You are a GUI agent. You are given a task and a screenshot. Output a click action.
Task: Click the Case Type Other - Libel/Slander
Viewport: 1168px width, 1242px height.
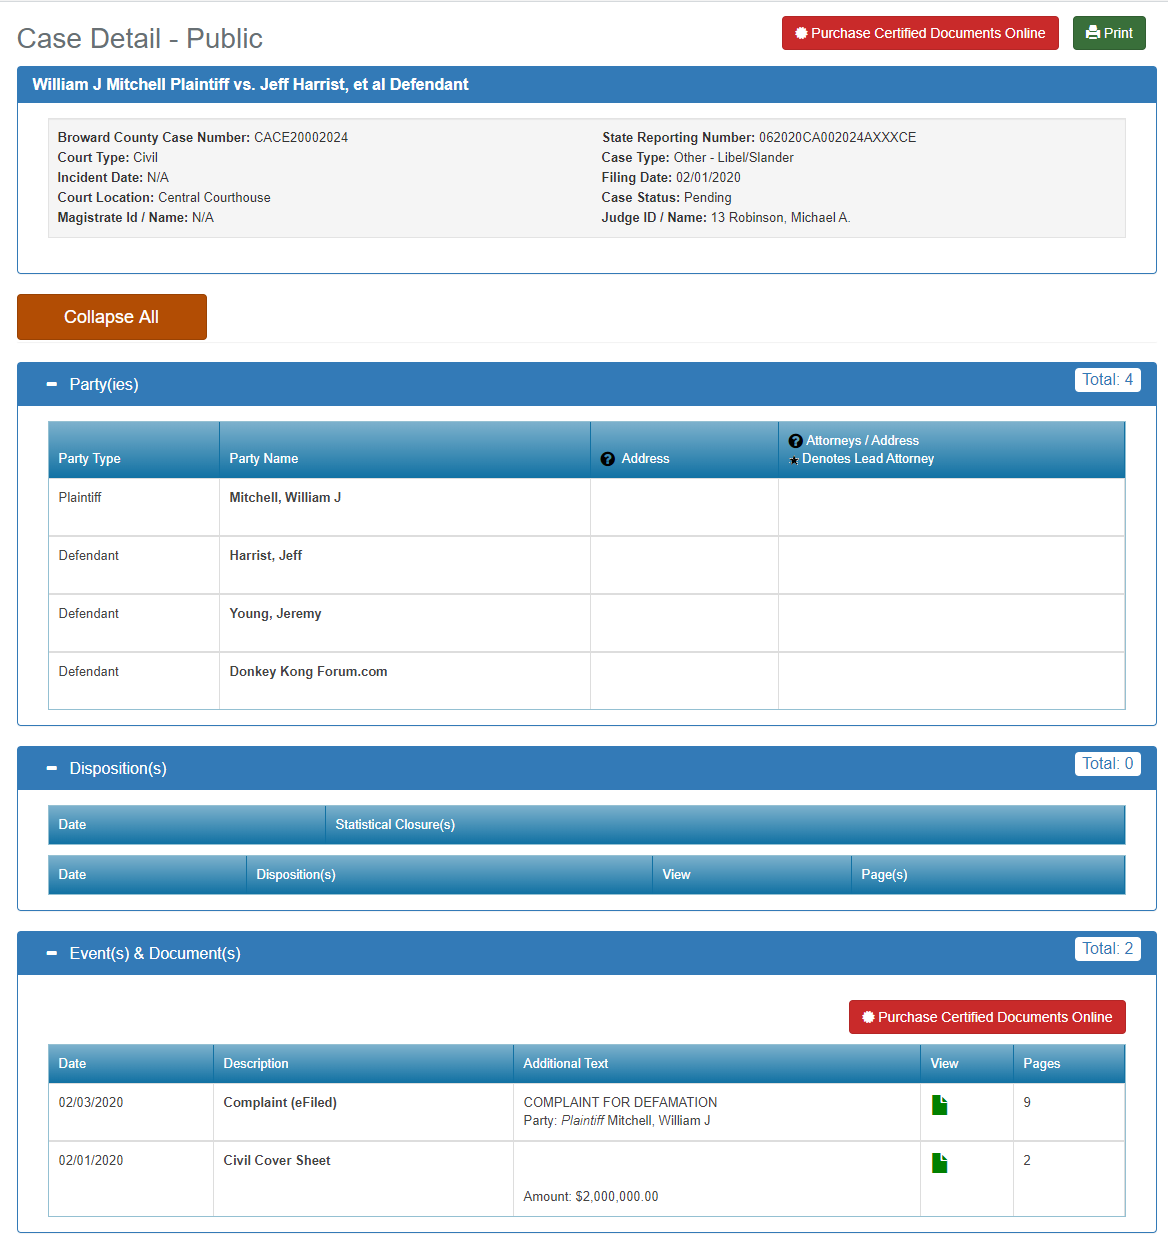click(734, 157)
